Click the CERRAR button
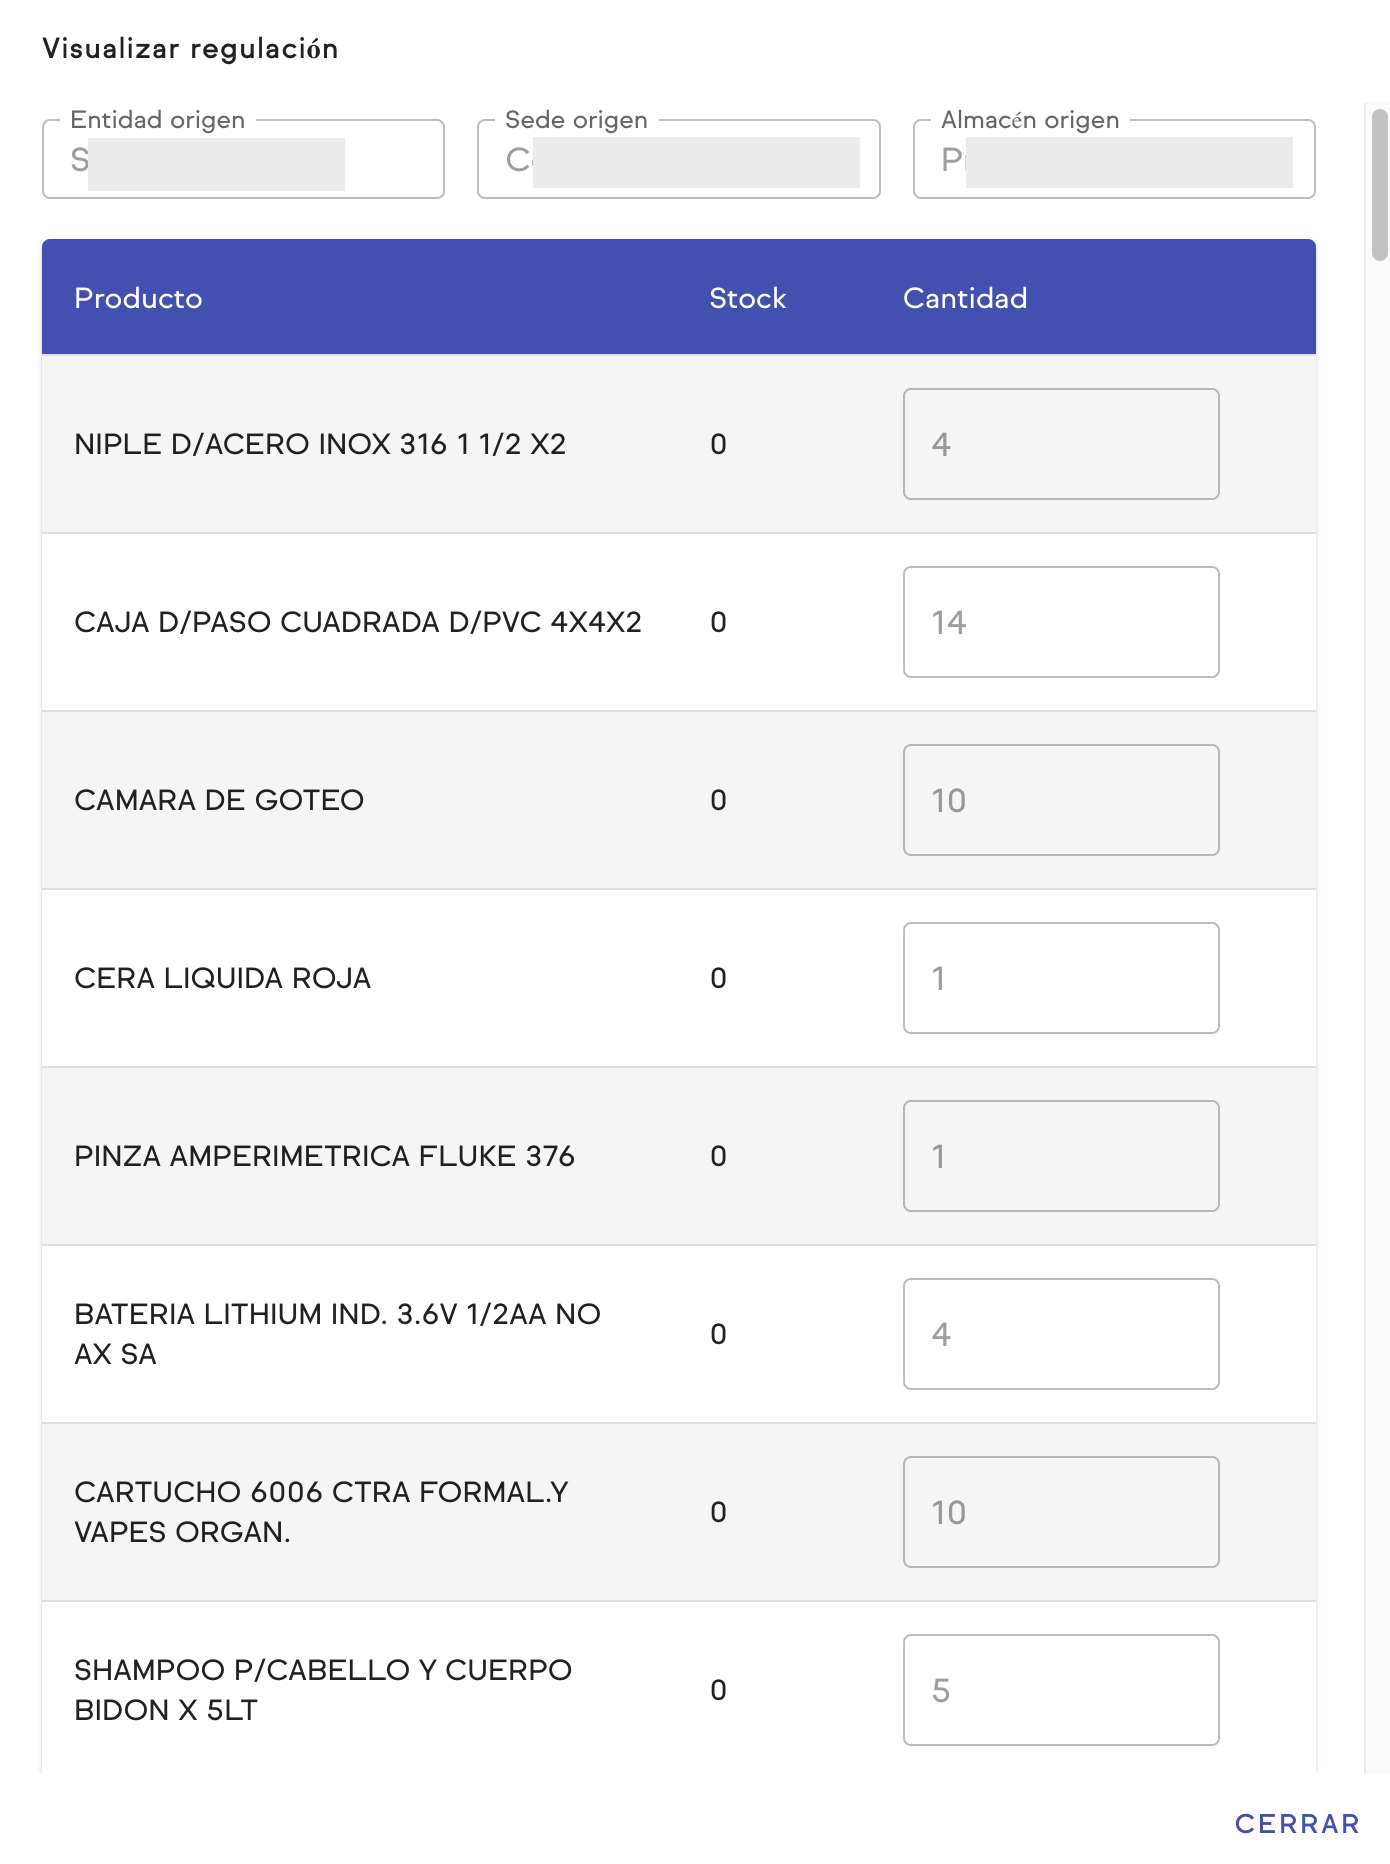1390x1864 pixels. (1297, 1824)
